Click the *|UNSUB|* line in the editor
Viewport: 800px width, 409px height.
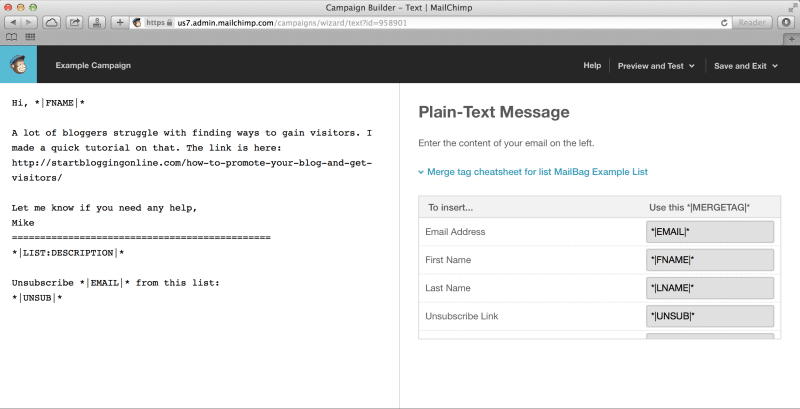(x=37, y=298)
